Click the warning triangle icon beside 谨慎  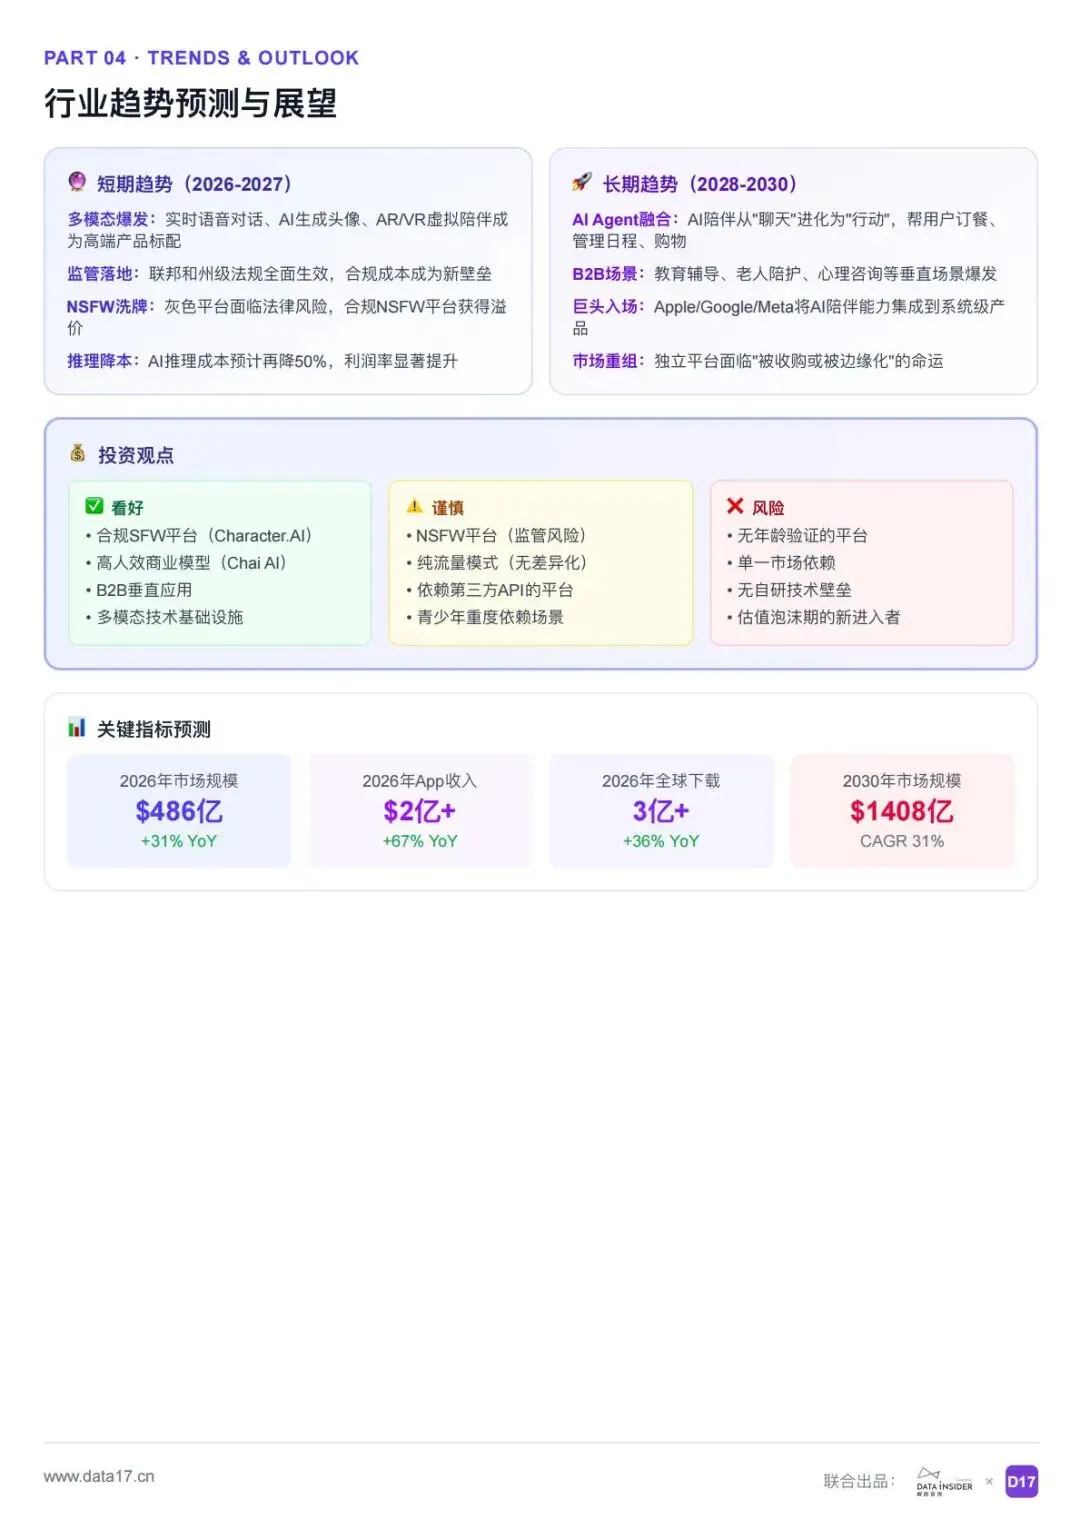(415, 506)
